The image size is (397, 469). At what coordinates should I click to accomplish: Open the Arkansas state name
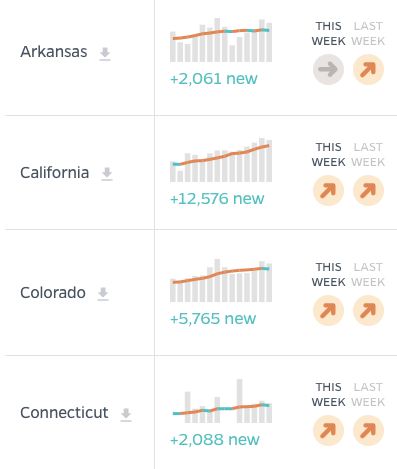pyautogui.click(x=54, y=52)
